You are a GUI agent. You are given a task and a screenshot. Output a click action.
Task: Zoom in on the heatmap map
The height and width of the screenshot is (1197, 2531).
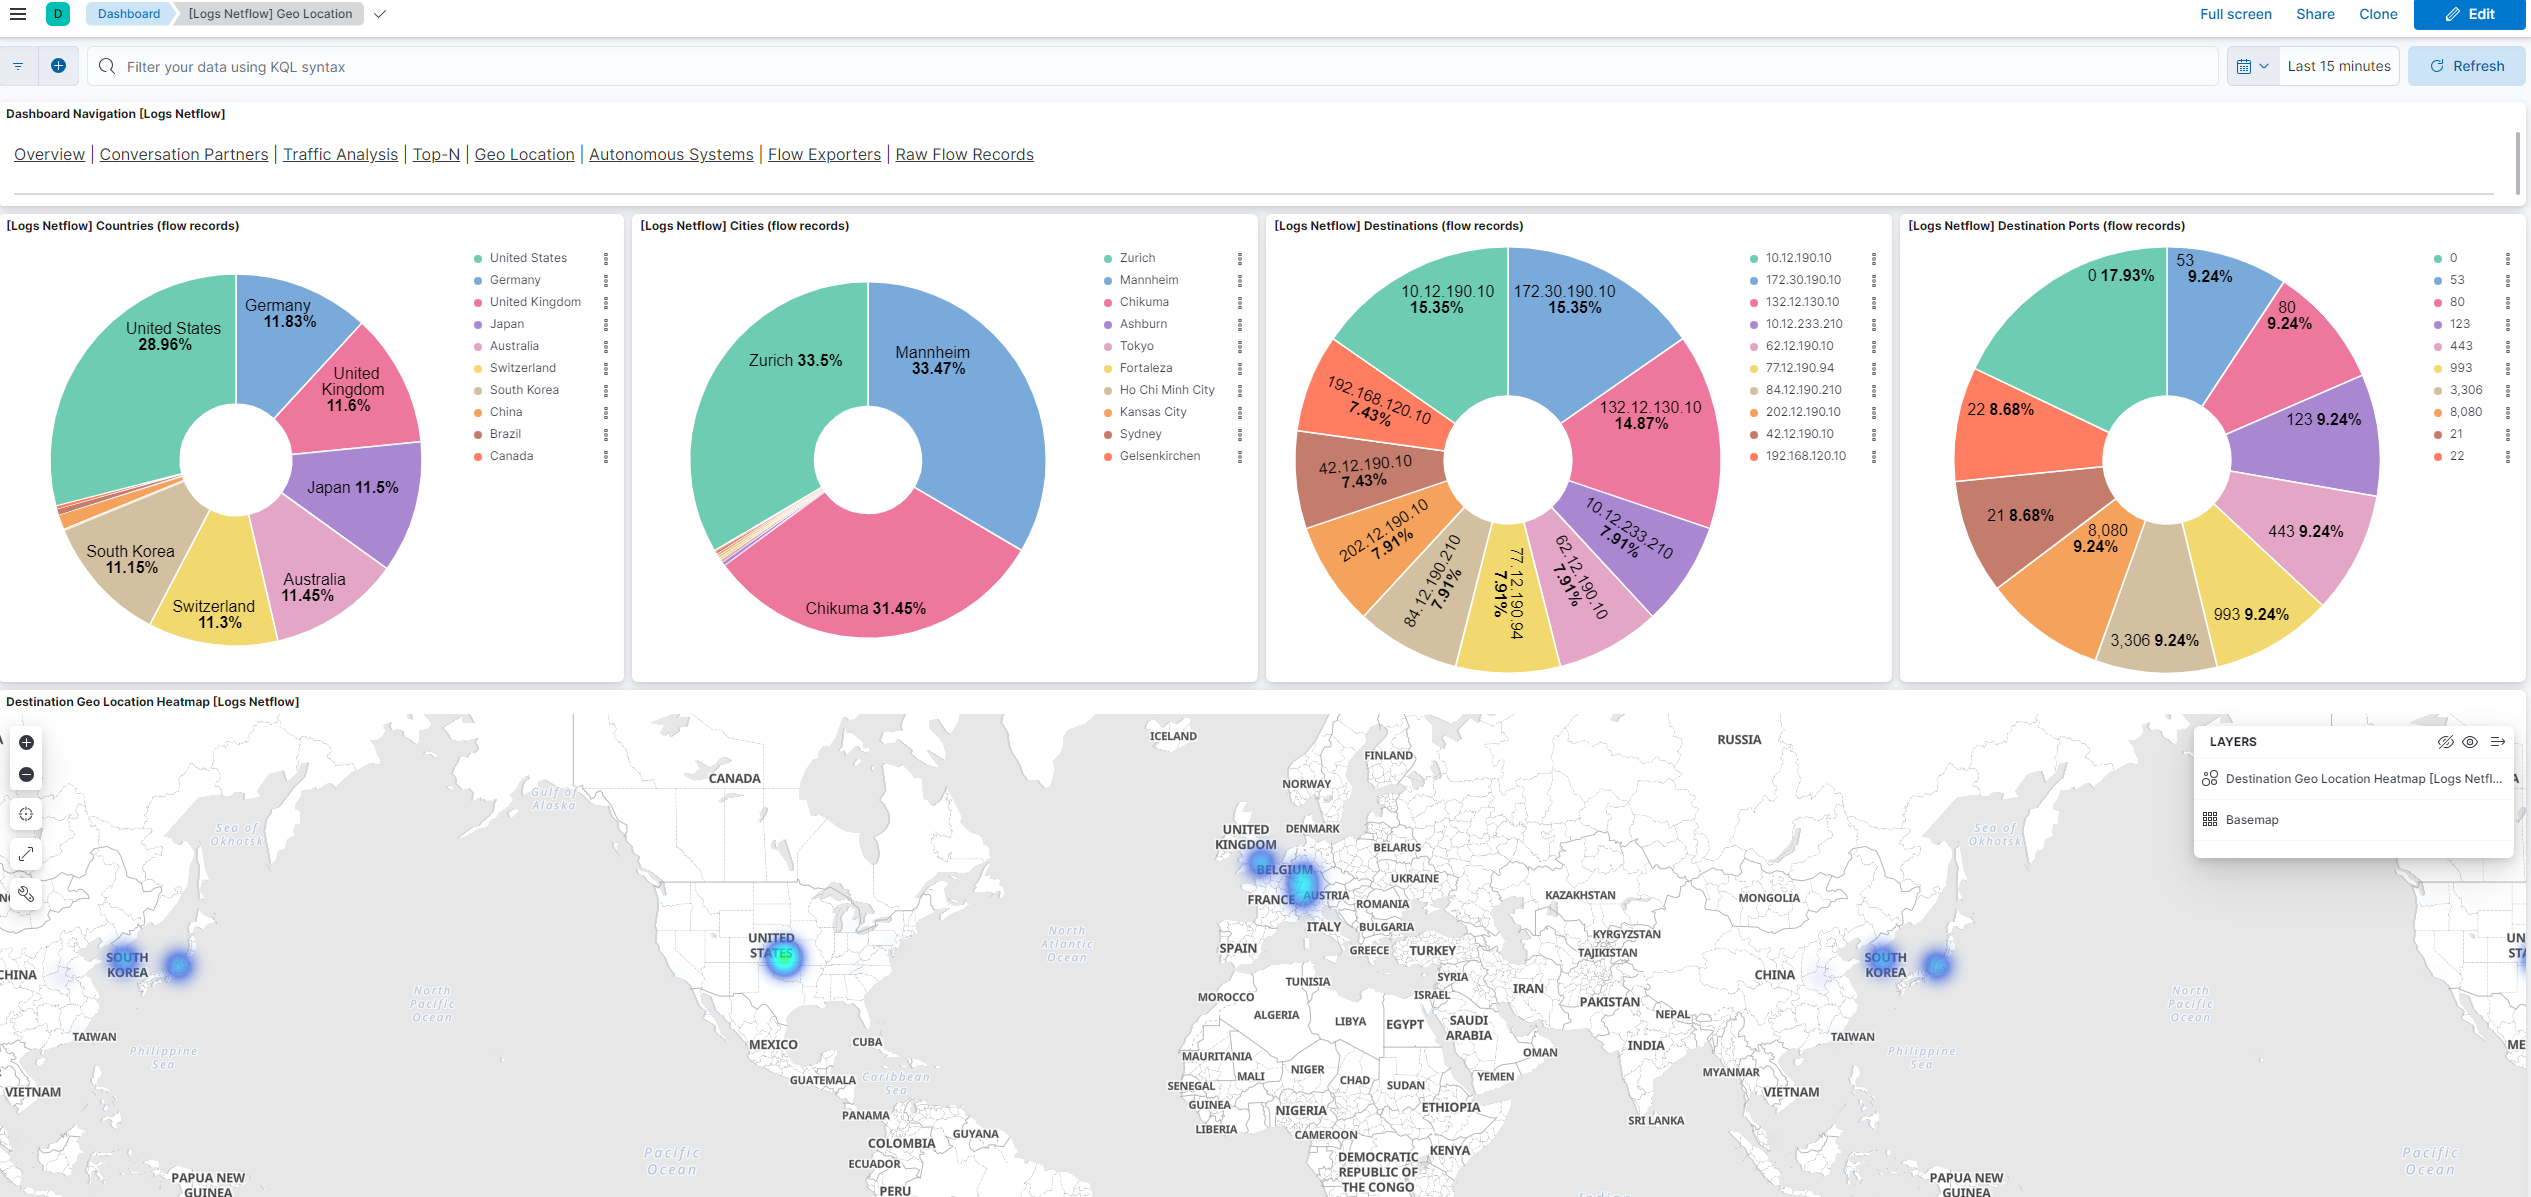tap(26, 742)
